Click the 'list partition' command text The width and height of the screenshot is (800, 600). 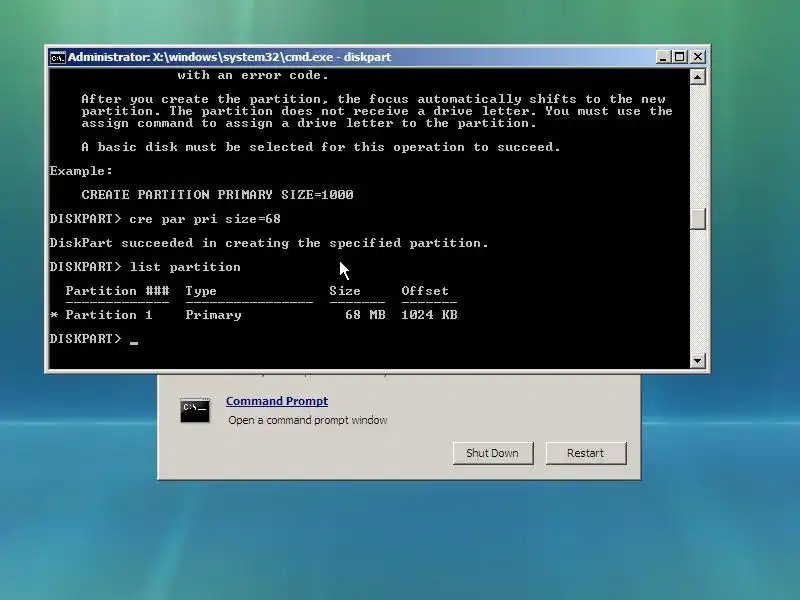point(185,267)
